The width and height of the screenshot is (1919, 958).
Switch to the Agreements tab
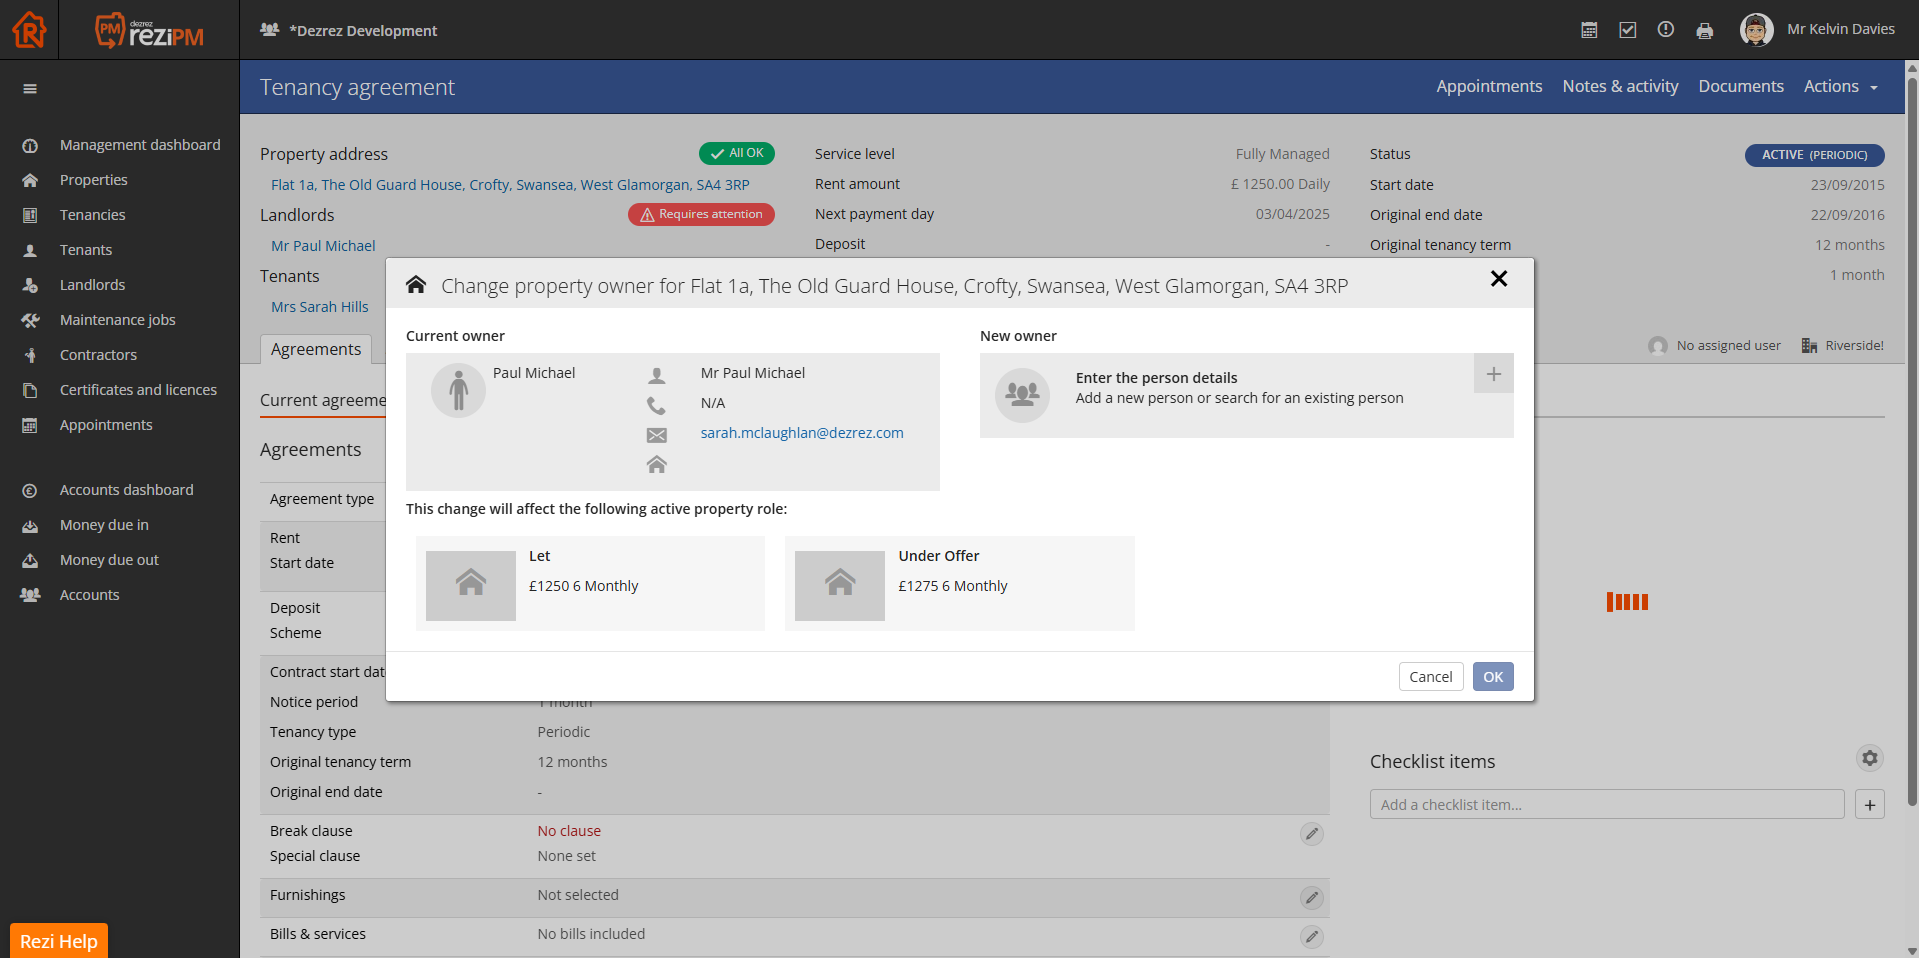pyautogui.click(x=316, y=349)
